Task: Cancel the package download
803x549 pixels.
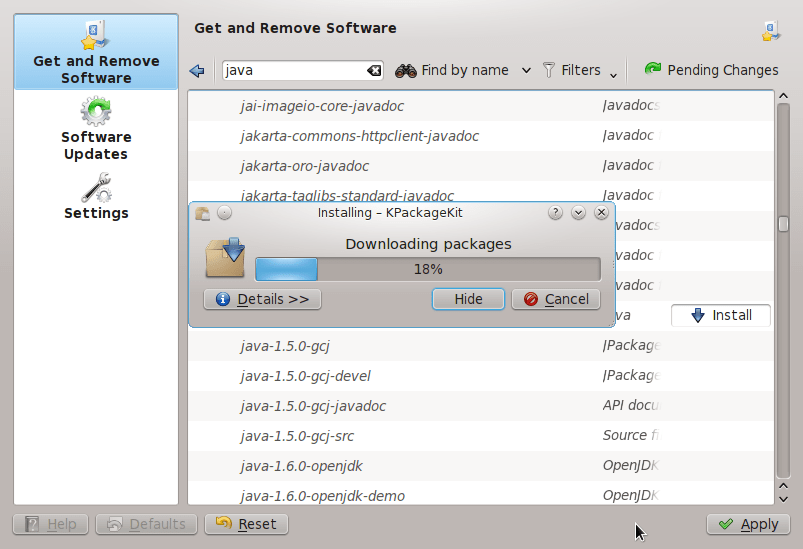Action: [556, 299]
